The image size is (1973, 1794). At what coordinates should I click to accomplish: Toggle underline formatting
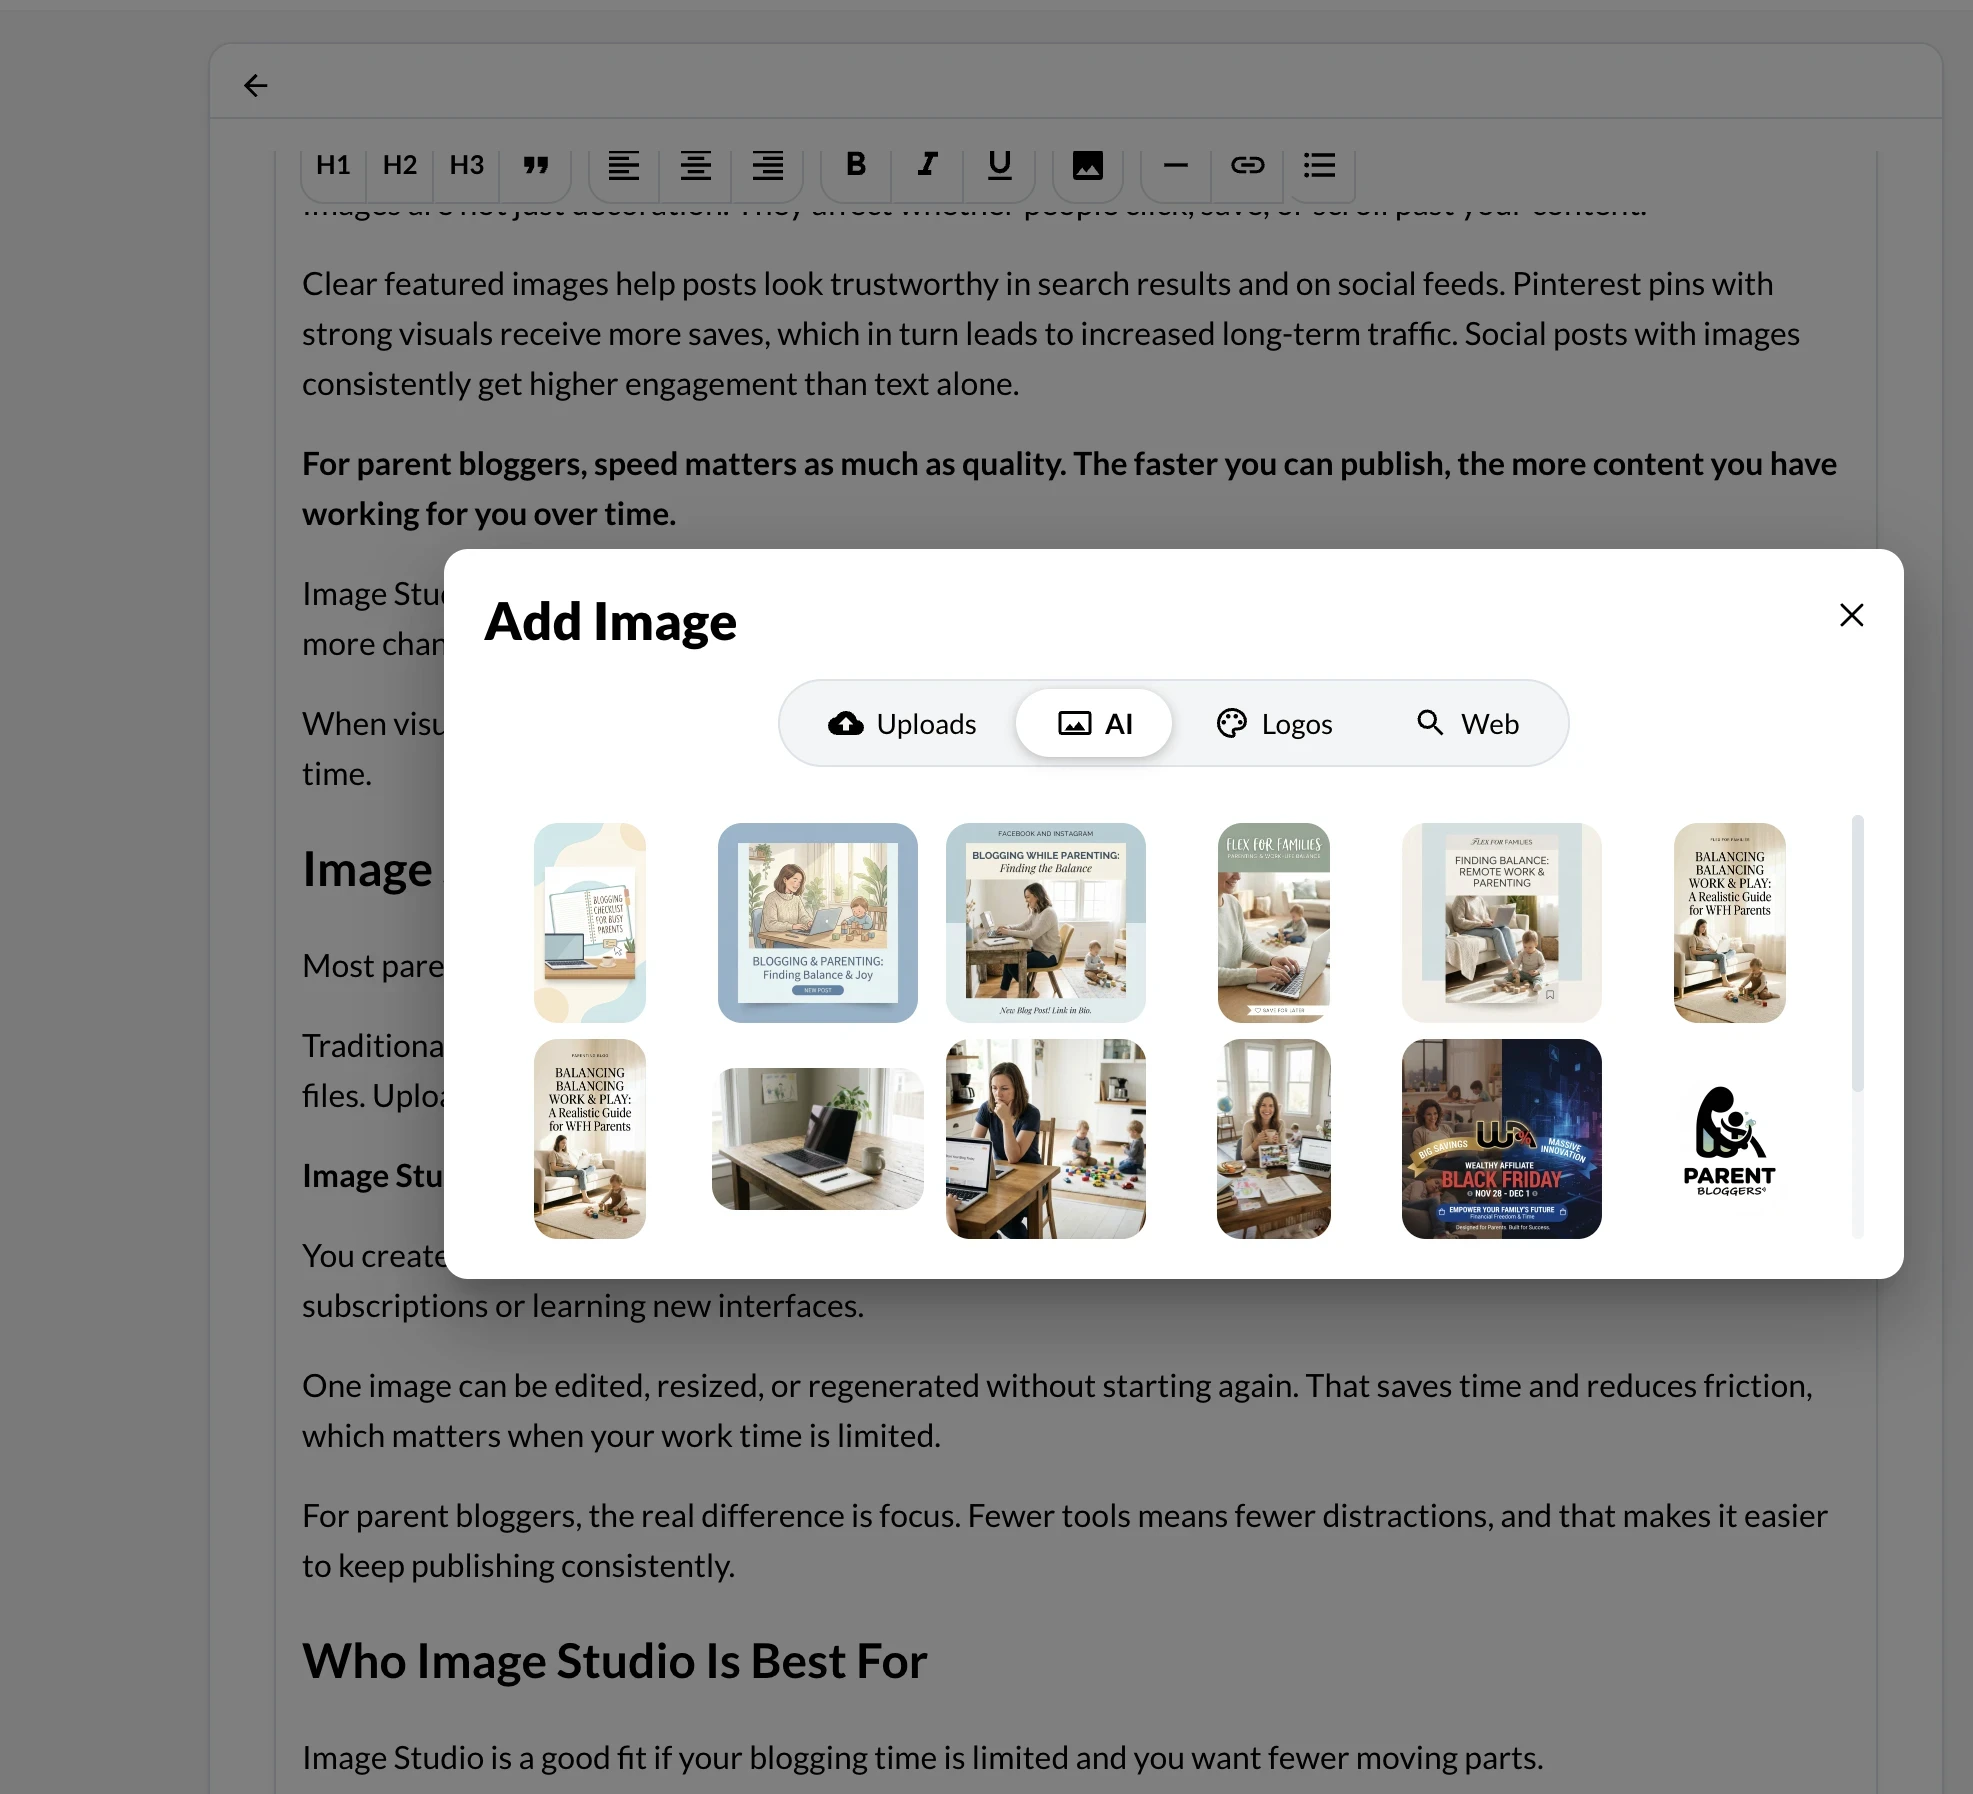point(999,165)
